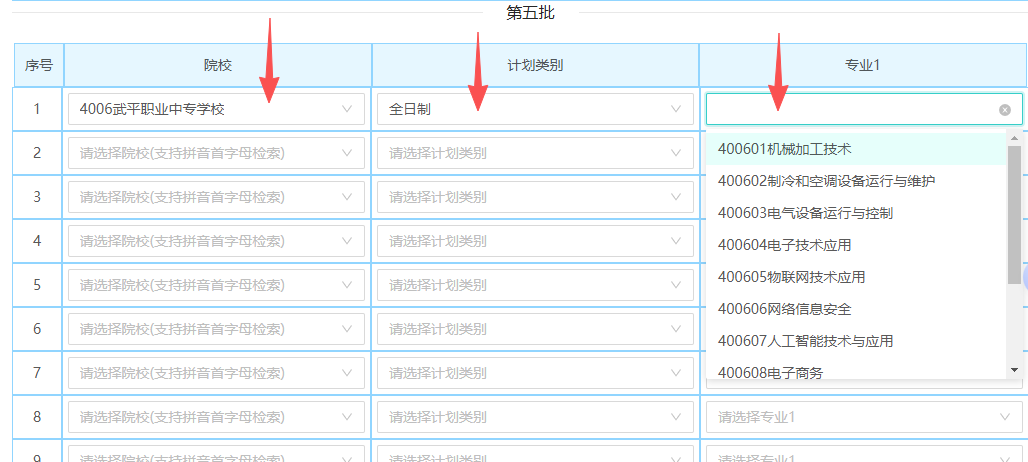Choose 400606网络信息安全 option
Viewport: 1028px width, 462px height.
click(x=856, y=309)
